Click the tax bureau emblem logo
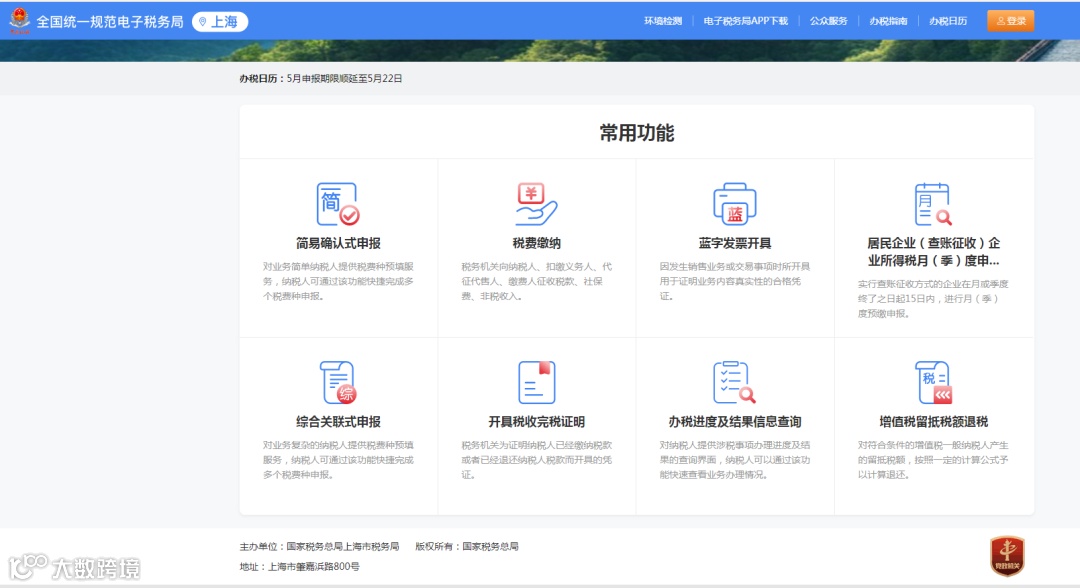1080x588 pixels. click(x=19, y=21)
